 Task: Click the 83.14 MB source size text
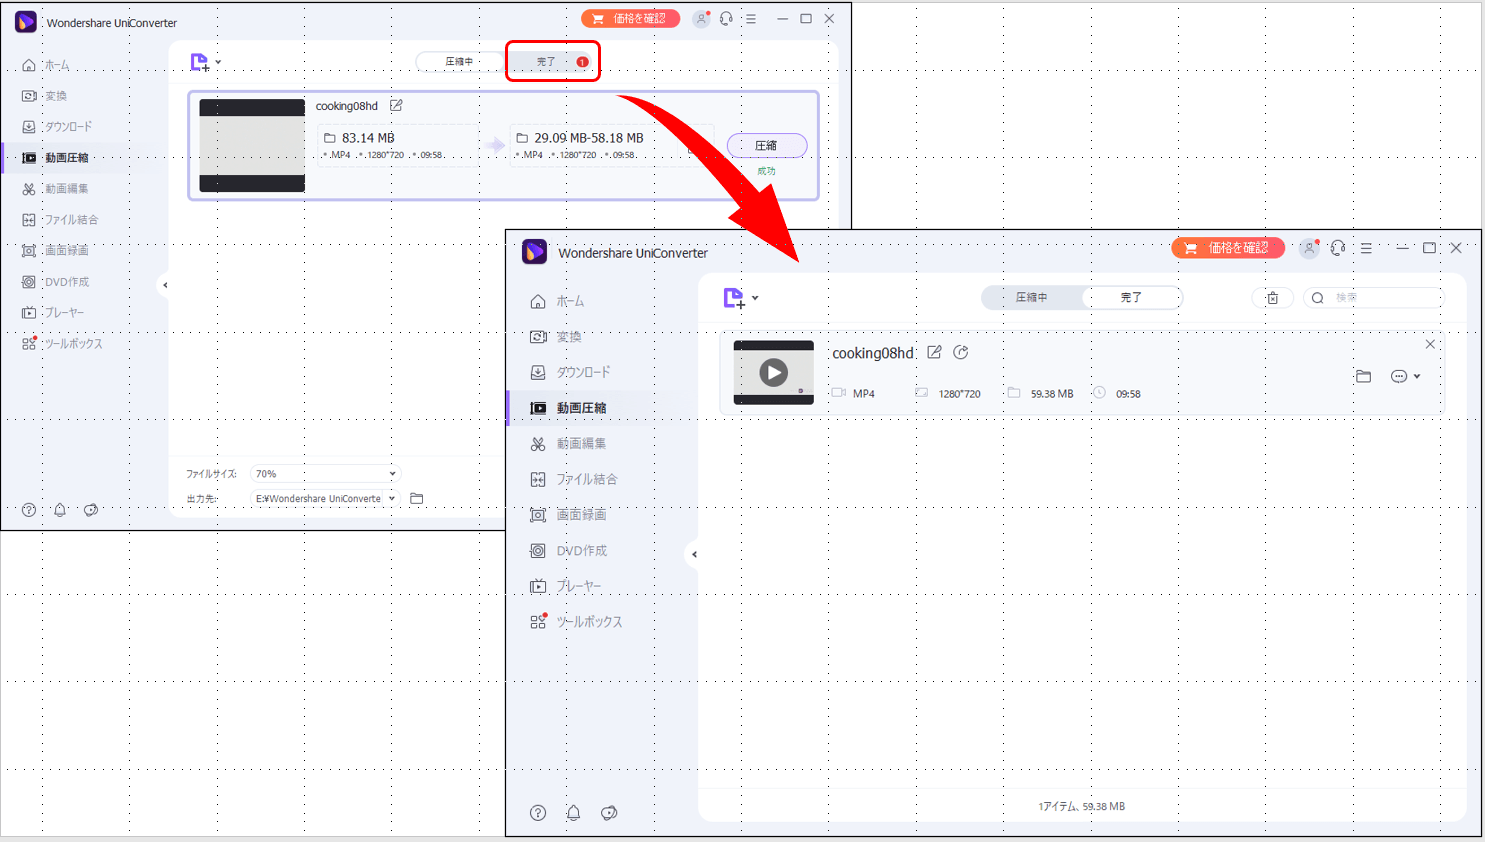pyautogui.click(x=368, y=138)
